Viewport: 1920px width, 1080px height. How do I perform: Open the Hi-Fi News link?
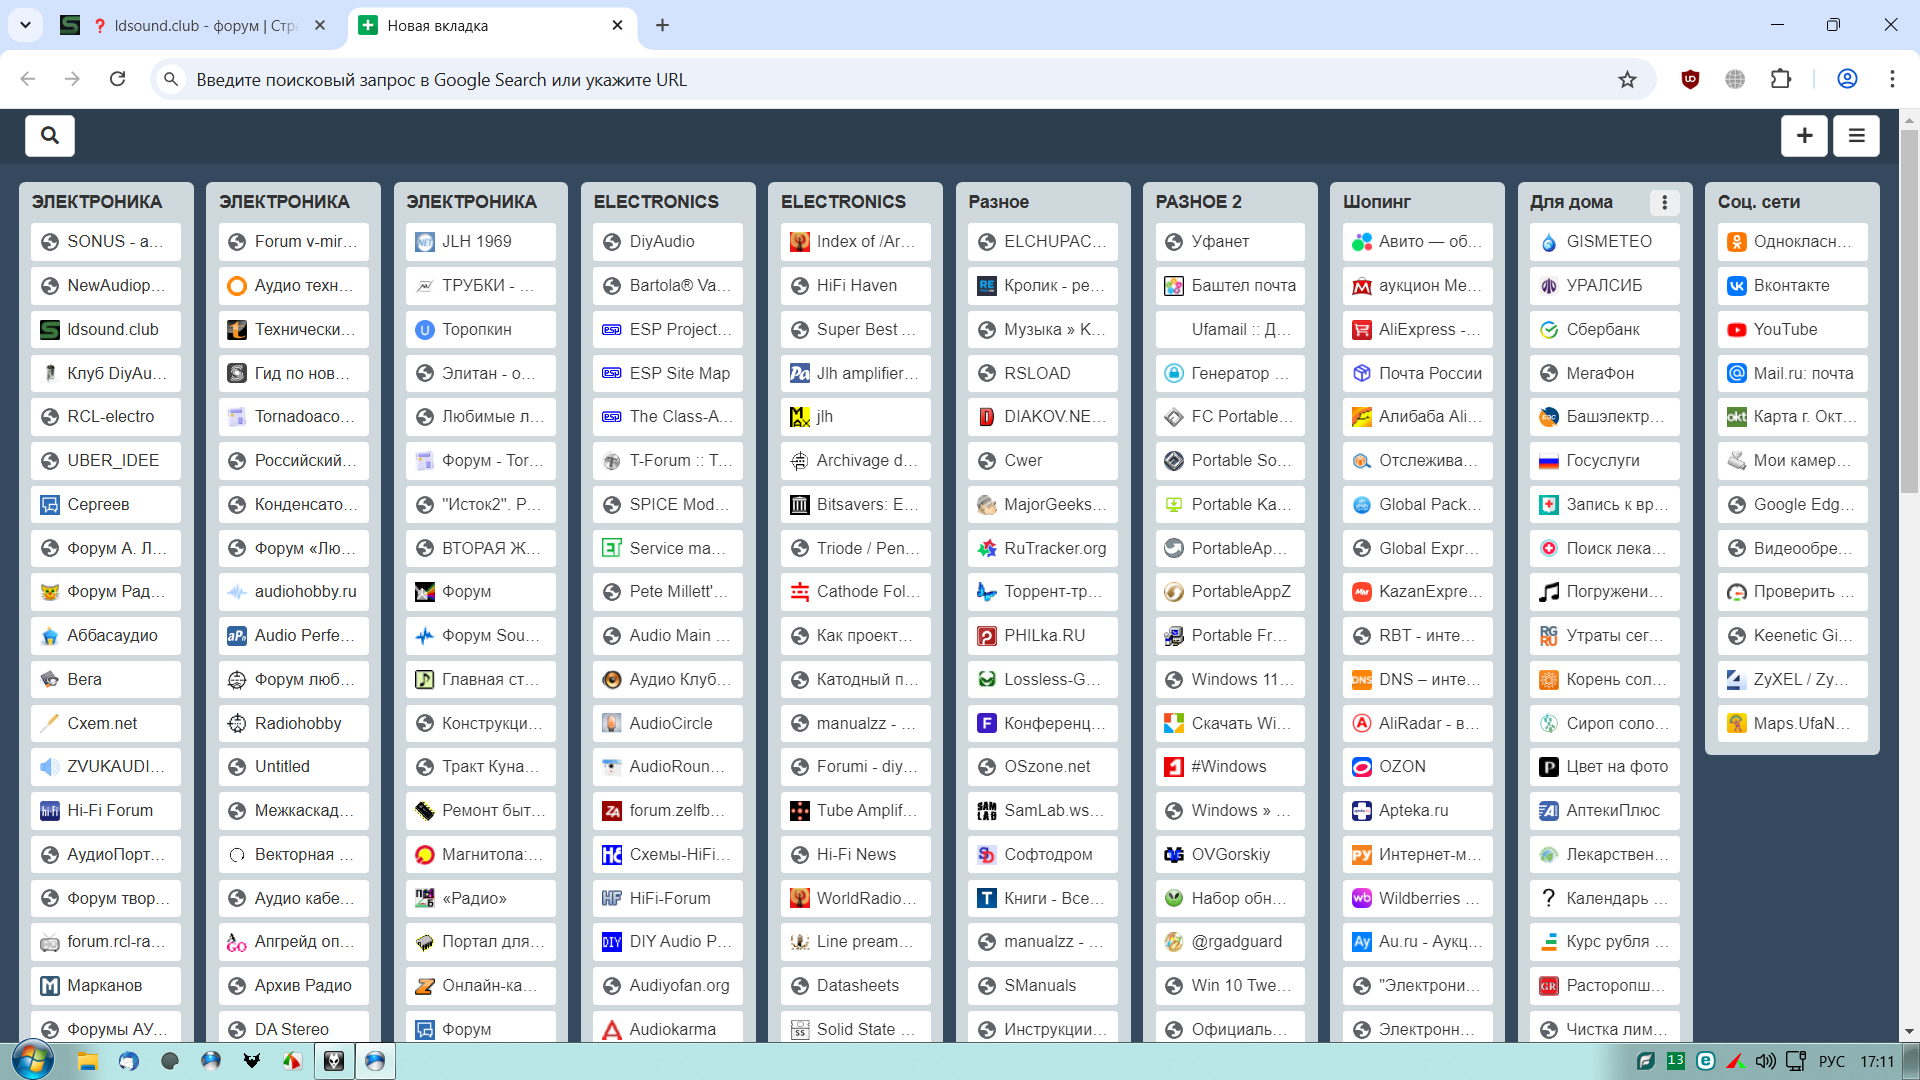click(x=855, y=854)
